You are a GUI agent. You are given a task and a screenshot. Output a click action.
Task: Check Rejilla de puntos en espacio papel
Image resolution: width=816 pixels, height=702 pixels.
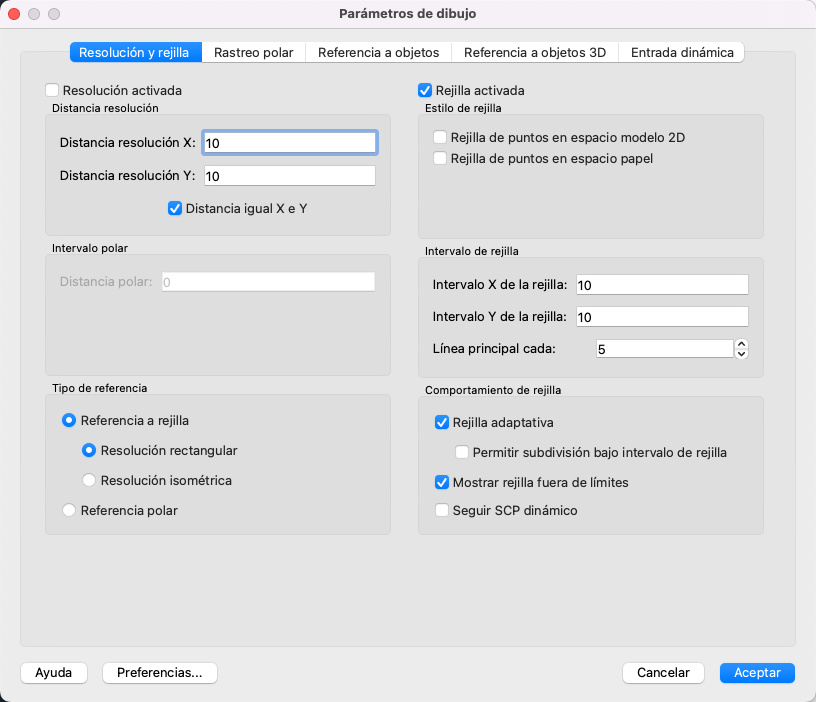pos(440,158)
